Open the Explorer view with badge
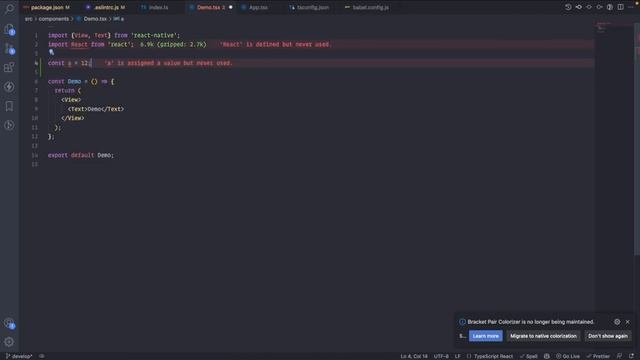This screenshot has width=640, height=360. (x=9, y=29)
